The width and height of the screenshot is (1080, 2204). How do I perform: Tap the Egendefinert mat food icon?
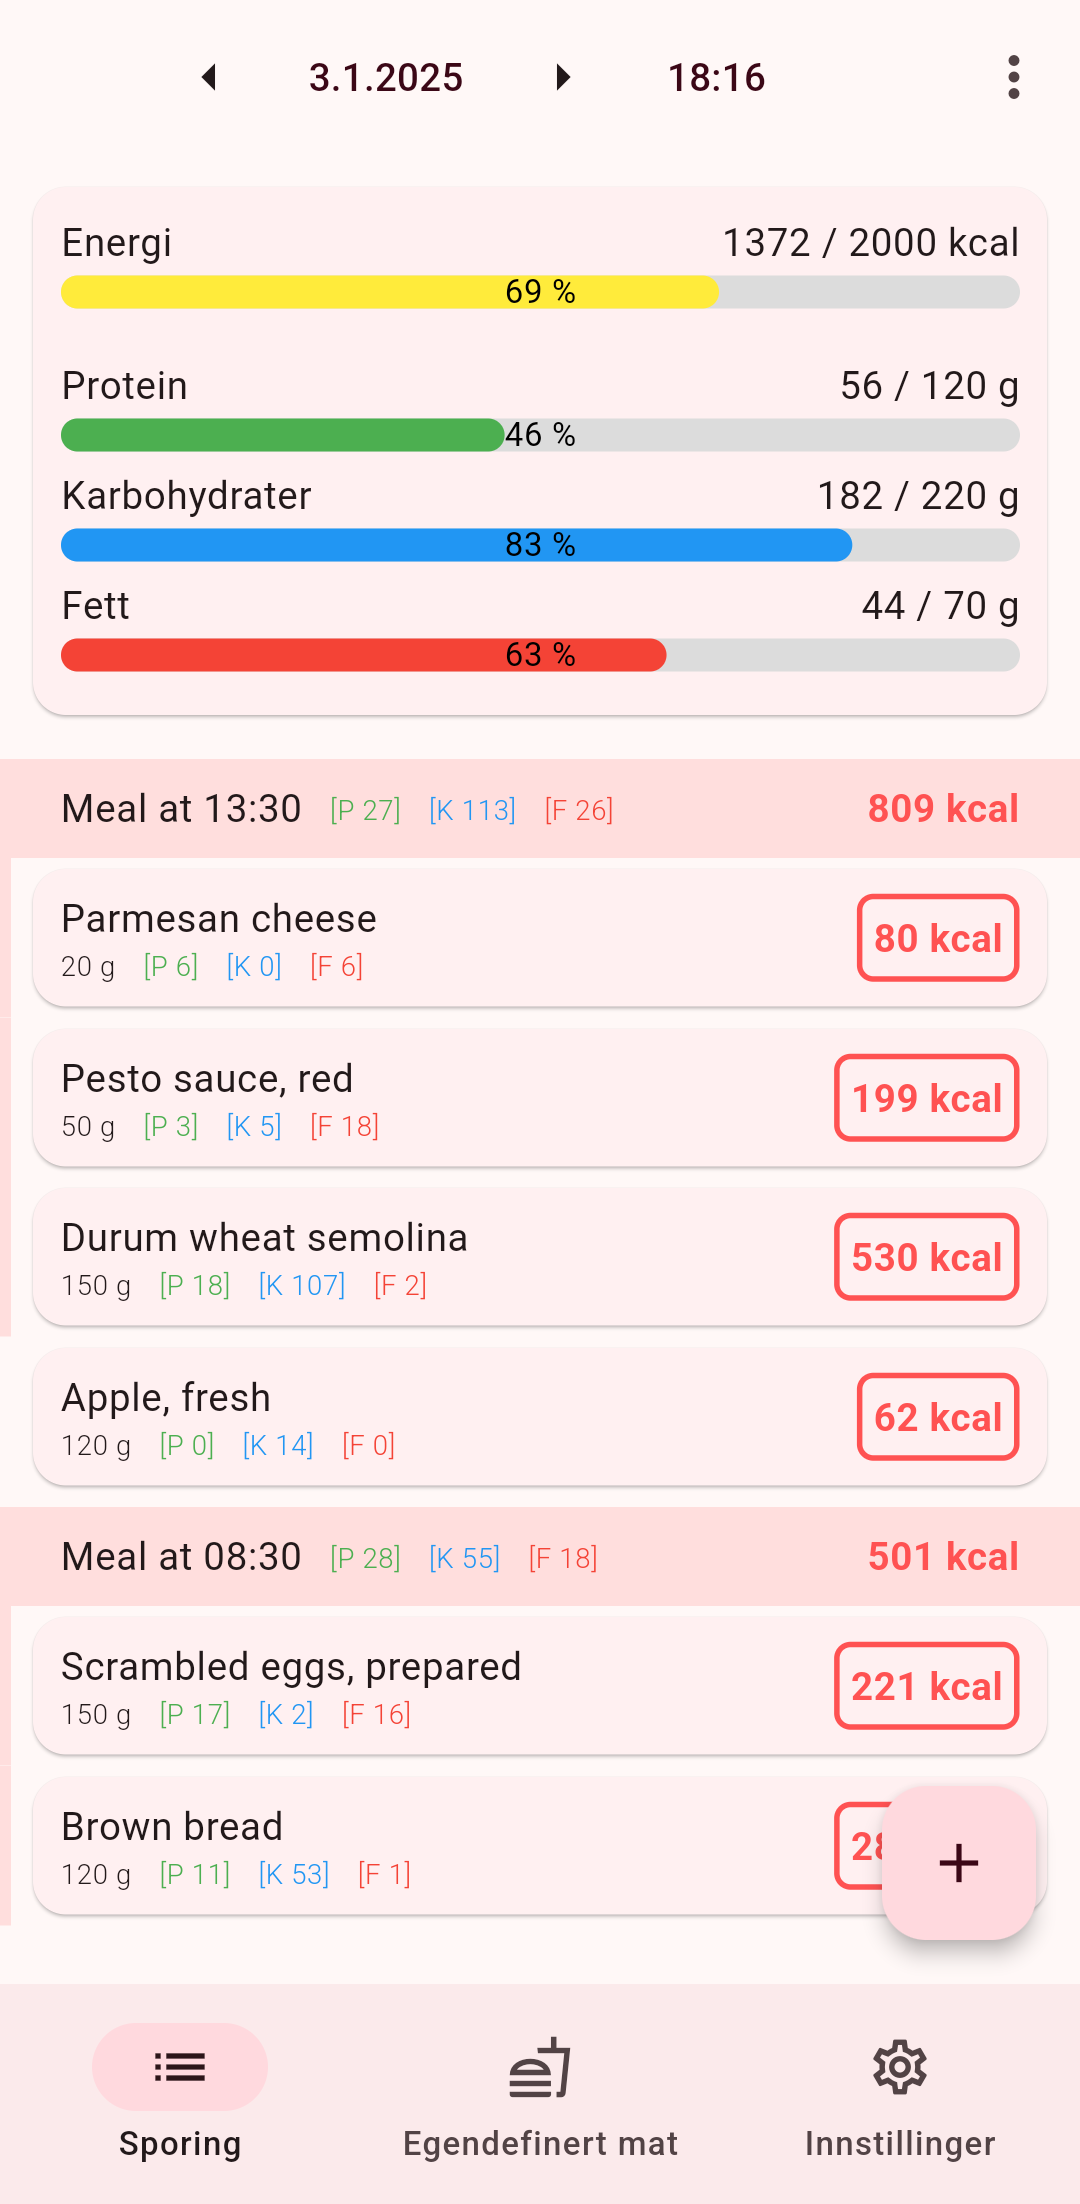coord(540,2067)
